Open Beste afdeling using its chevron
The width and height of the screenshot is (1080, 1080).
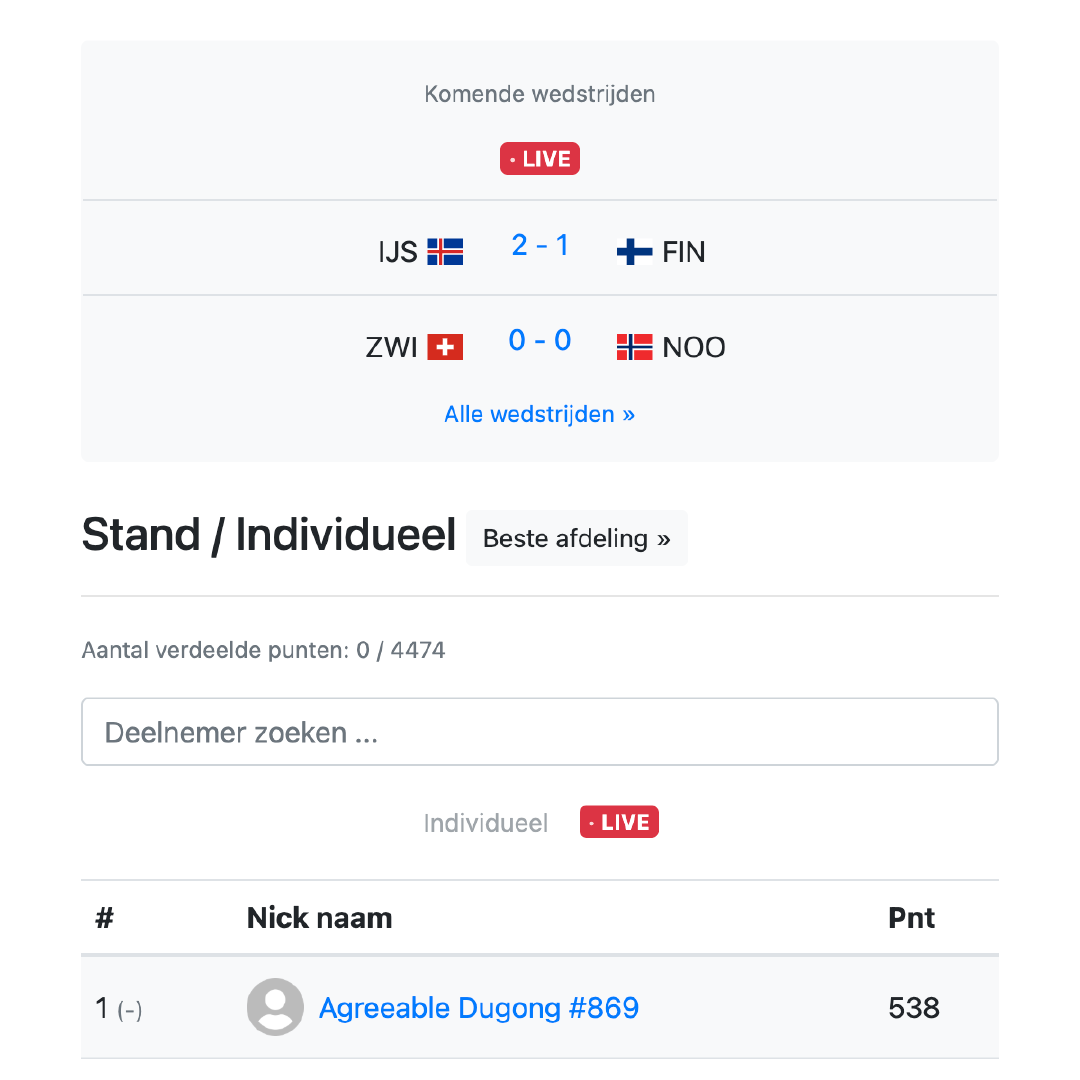pyautogui.click(x=662, y=538)
